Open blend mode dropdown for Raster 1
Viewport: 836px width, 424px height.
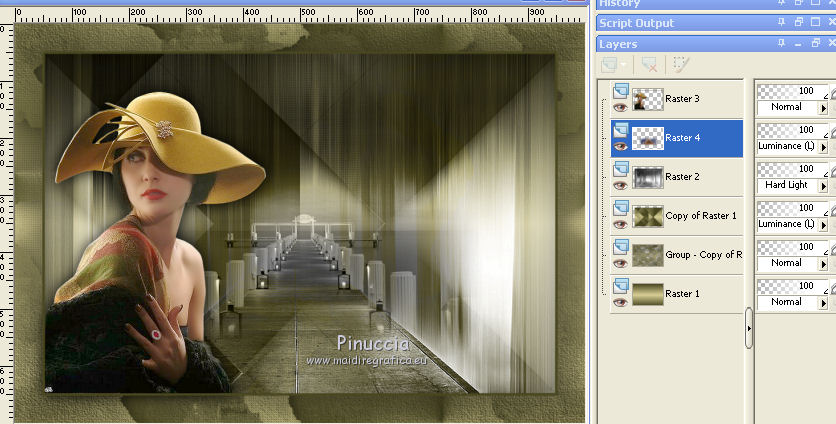(823, 302)
